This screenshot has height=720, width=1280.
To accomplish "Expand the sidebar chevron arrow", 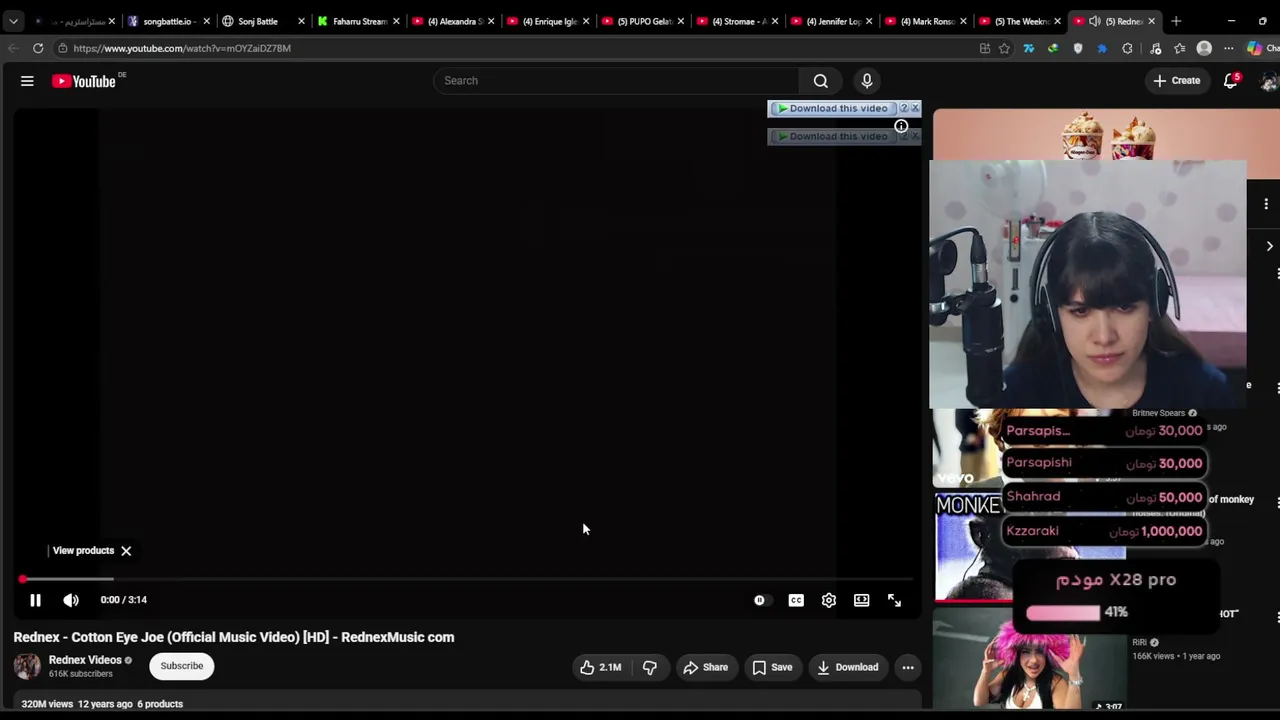I will pyautogui.click(x=1269, y=246).
